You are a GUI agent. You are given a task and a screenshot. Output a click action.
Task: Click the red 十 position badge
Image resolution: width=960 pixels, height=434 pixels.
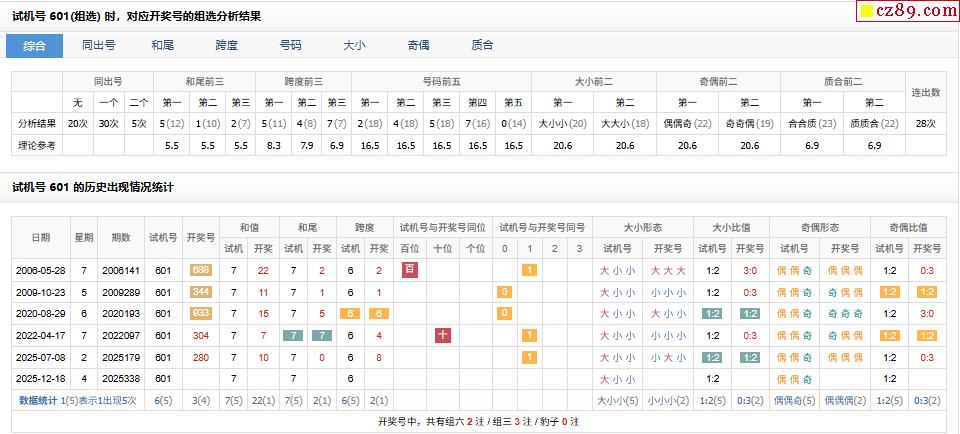(x=443, y=336)
